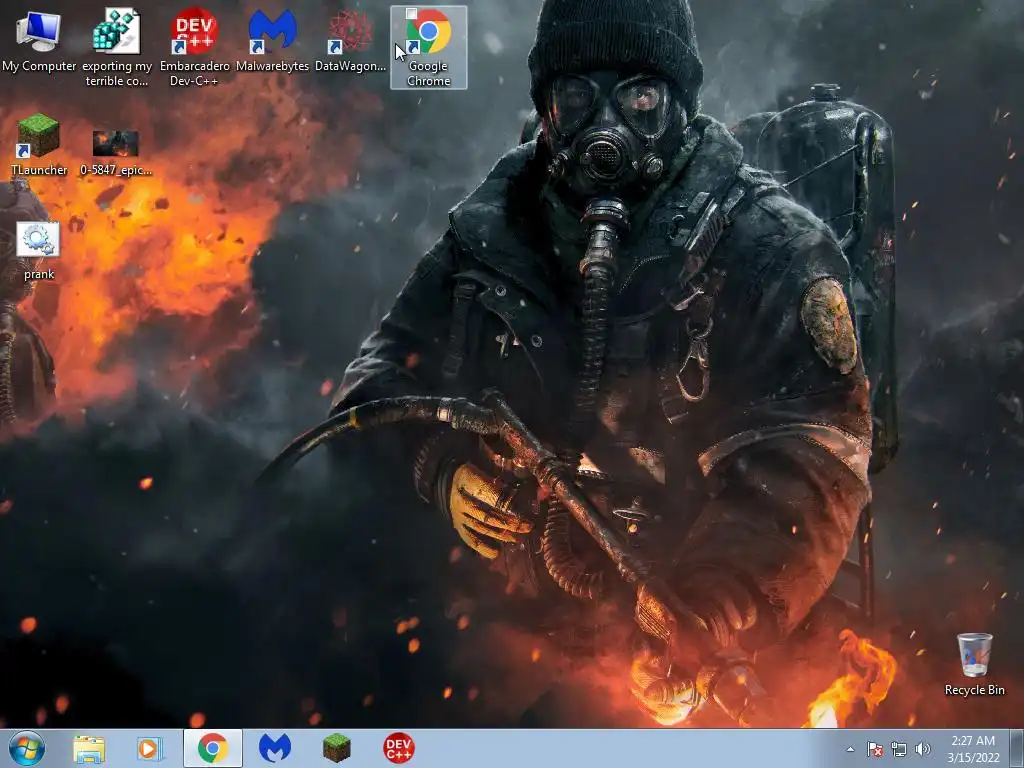Open the 'exporting my terrible co...' registry file
Screen dimensions: 1024x768
click(x=116, y=47)
